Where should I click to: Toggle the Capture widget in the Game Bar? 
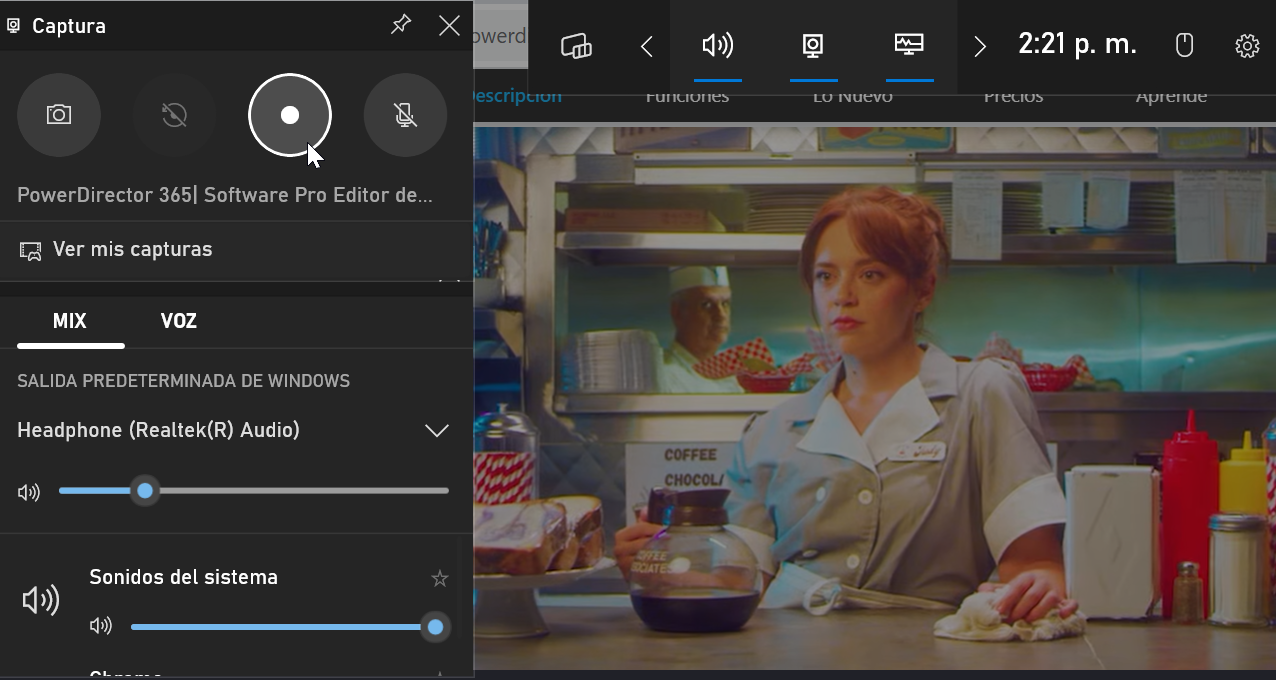813,46
